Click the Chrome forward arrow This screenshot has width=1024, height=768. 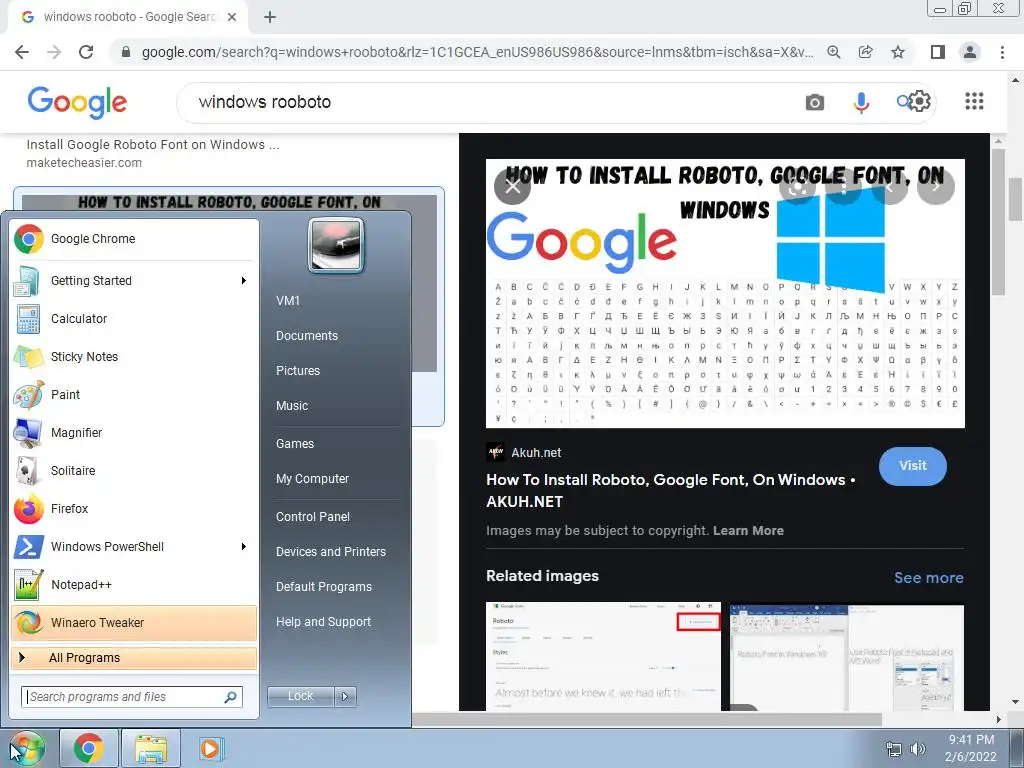(x=54, y=52)
